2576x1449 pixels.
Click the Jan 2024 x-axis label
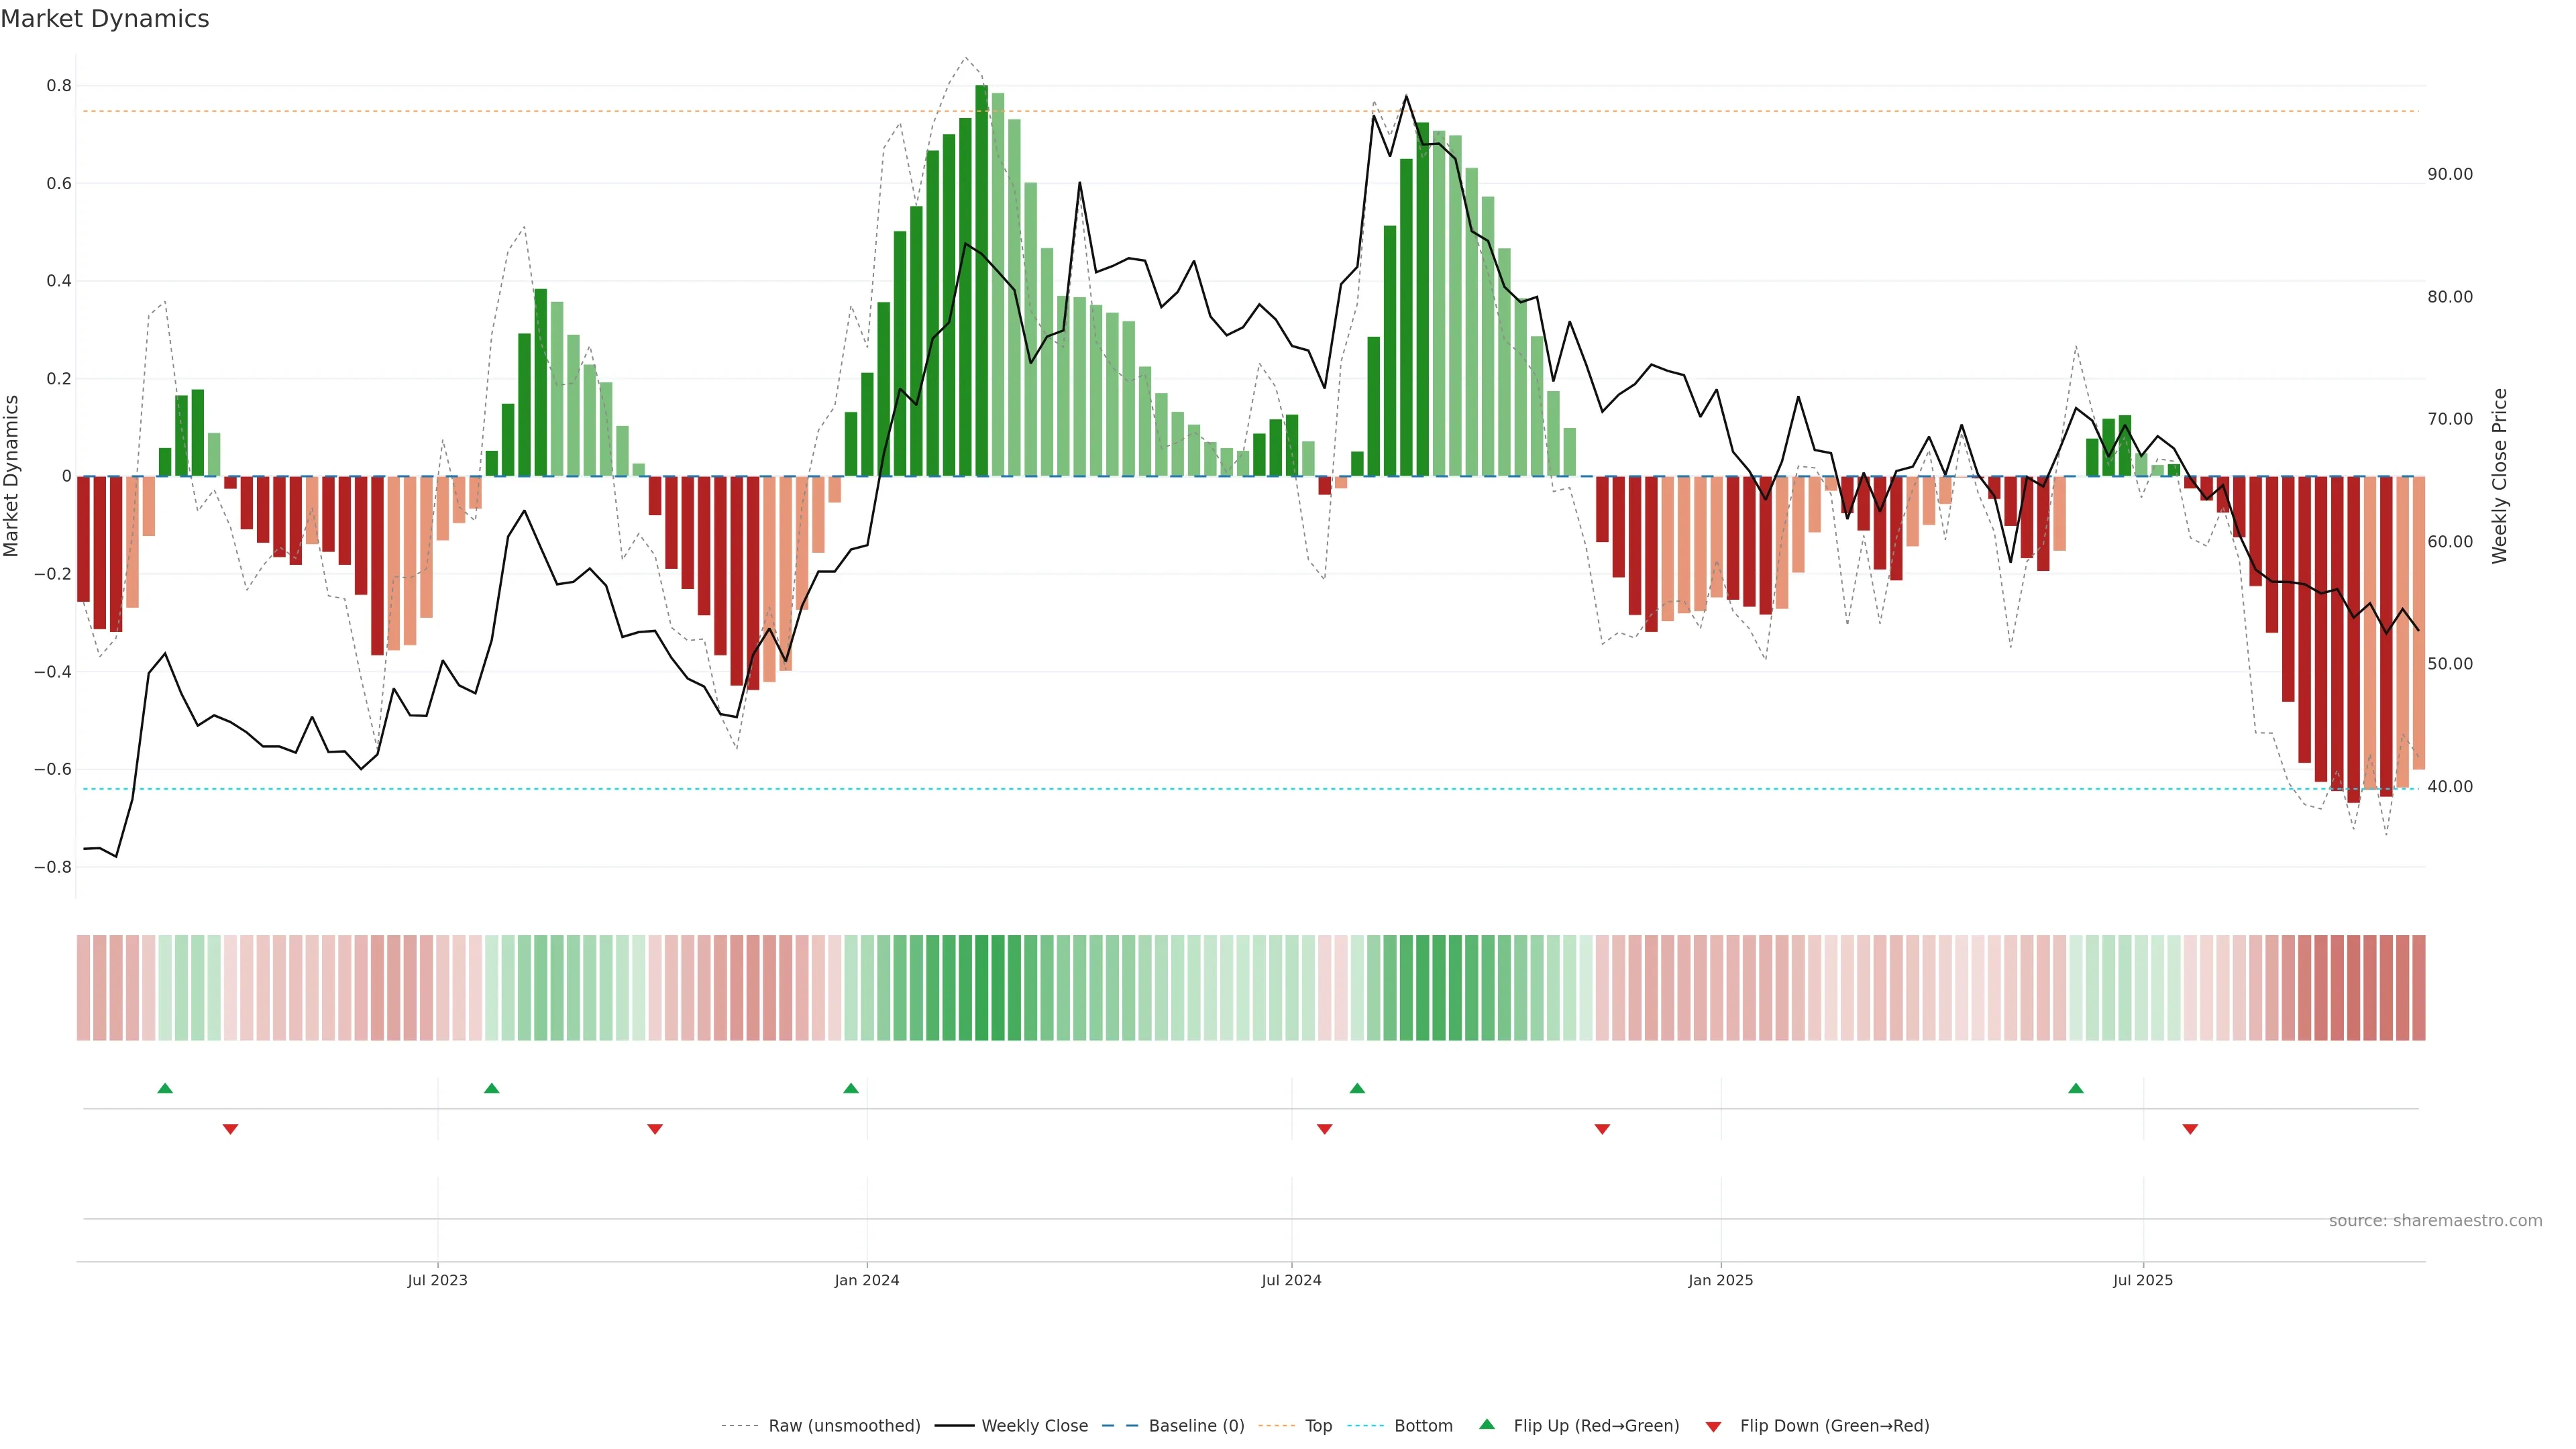867,1280
